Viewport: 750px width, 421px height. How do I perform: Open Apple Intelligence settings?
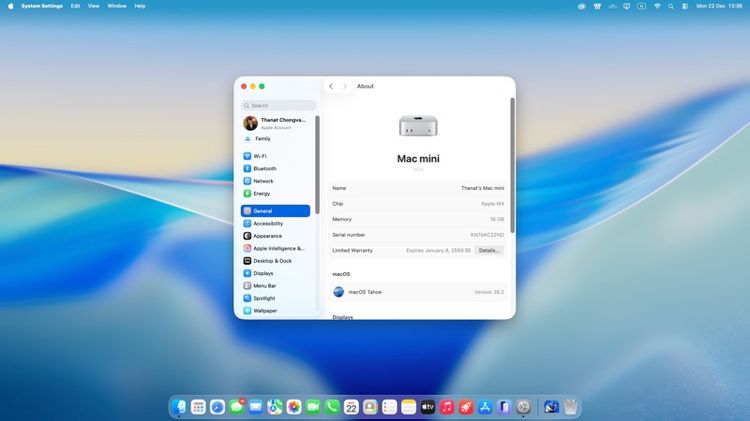276,248
